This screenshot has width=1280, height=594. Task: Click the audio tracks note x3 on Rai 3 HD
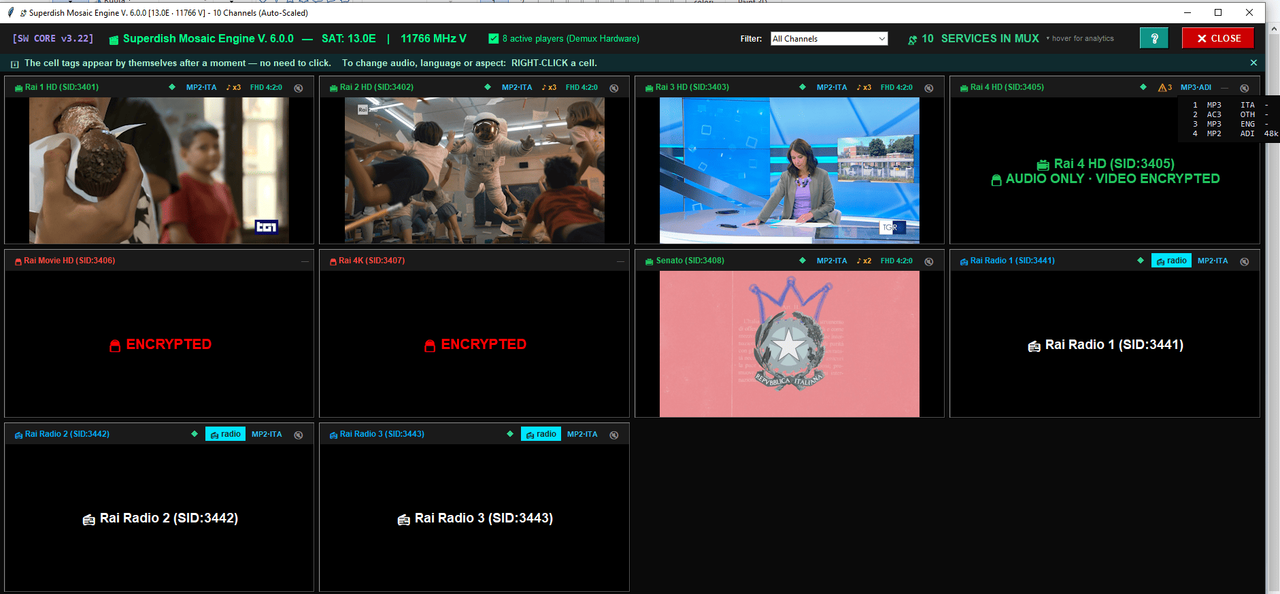864,87
